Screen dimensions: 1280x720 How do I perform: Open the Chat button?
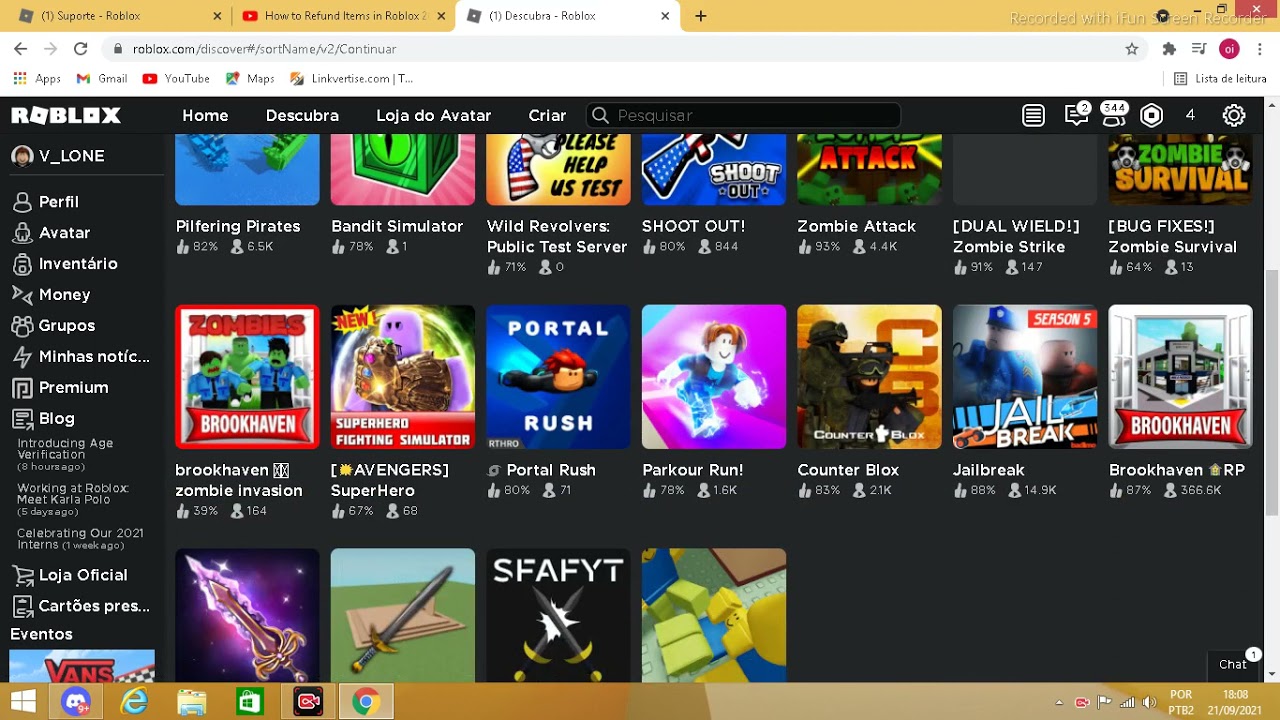(1233, 664)
